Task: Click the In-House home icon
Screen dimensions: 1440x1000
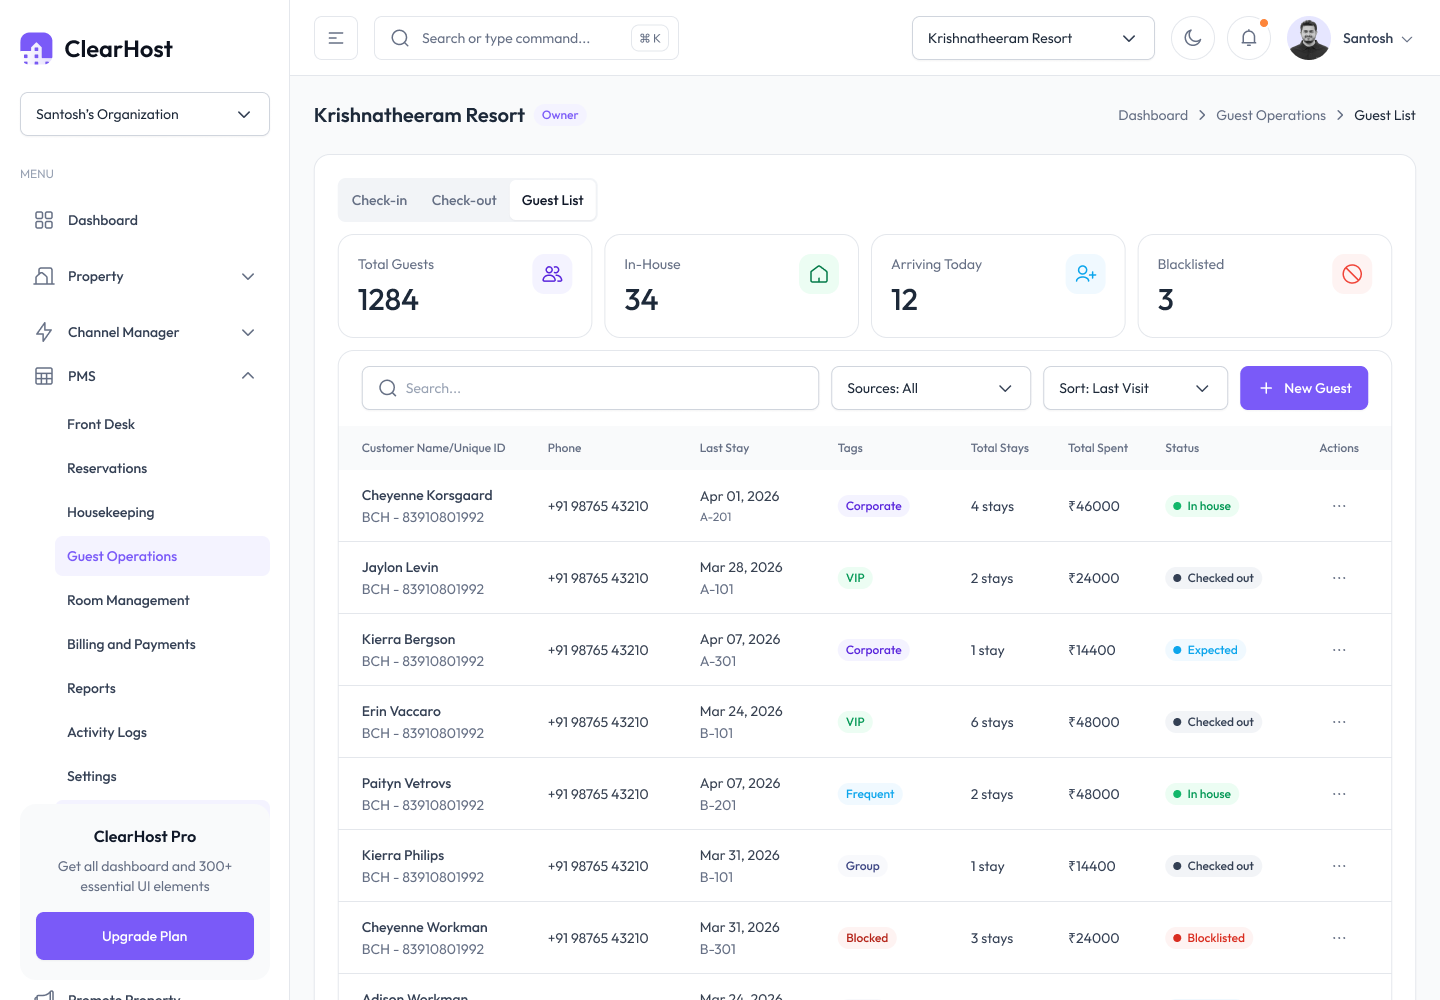Action: [x=819, y=274]
